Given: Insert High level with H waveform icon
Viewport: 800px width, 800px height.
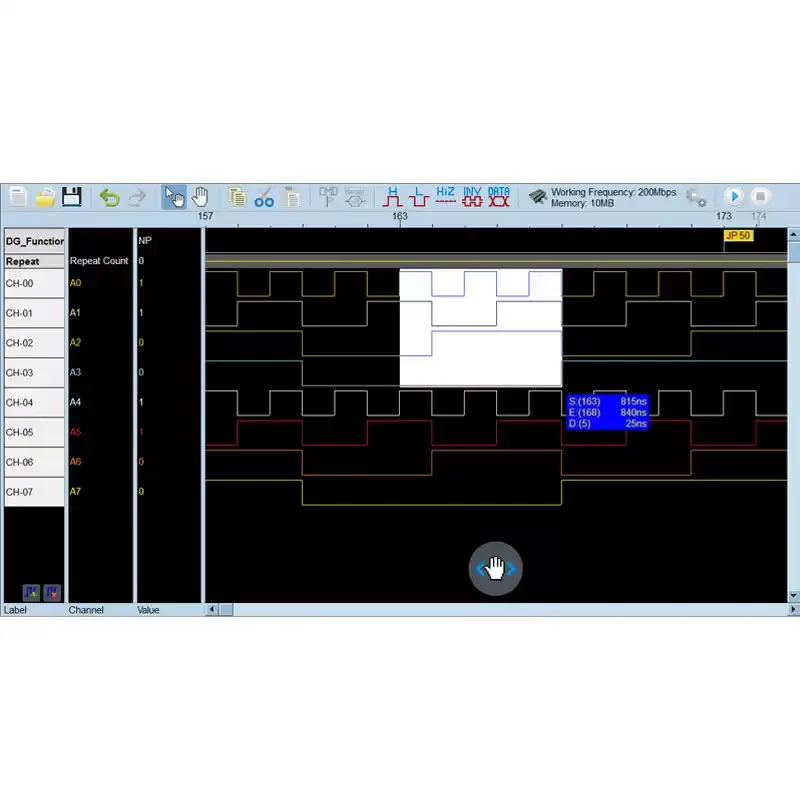Looking at the screenshot, I should click(393, 196).
